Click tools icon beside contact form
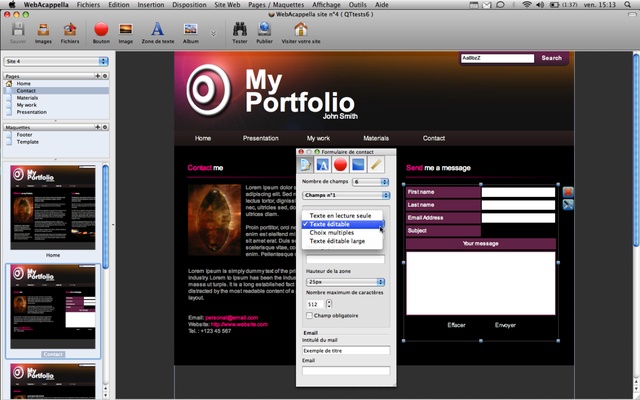Screen dimensions: 640x400 (x=568, y=205)
